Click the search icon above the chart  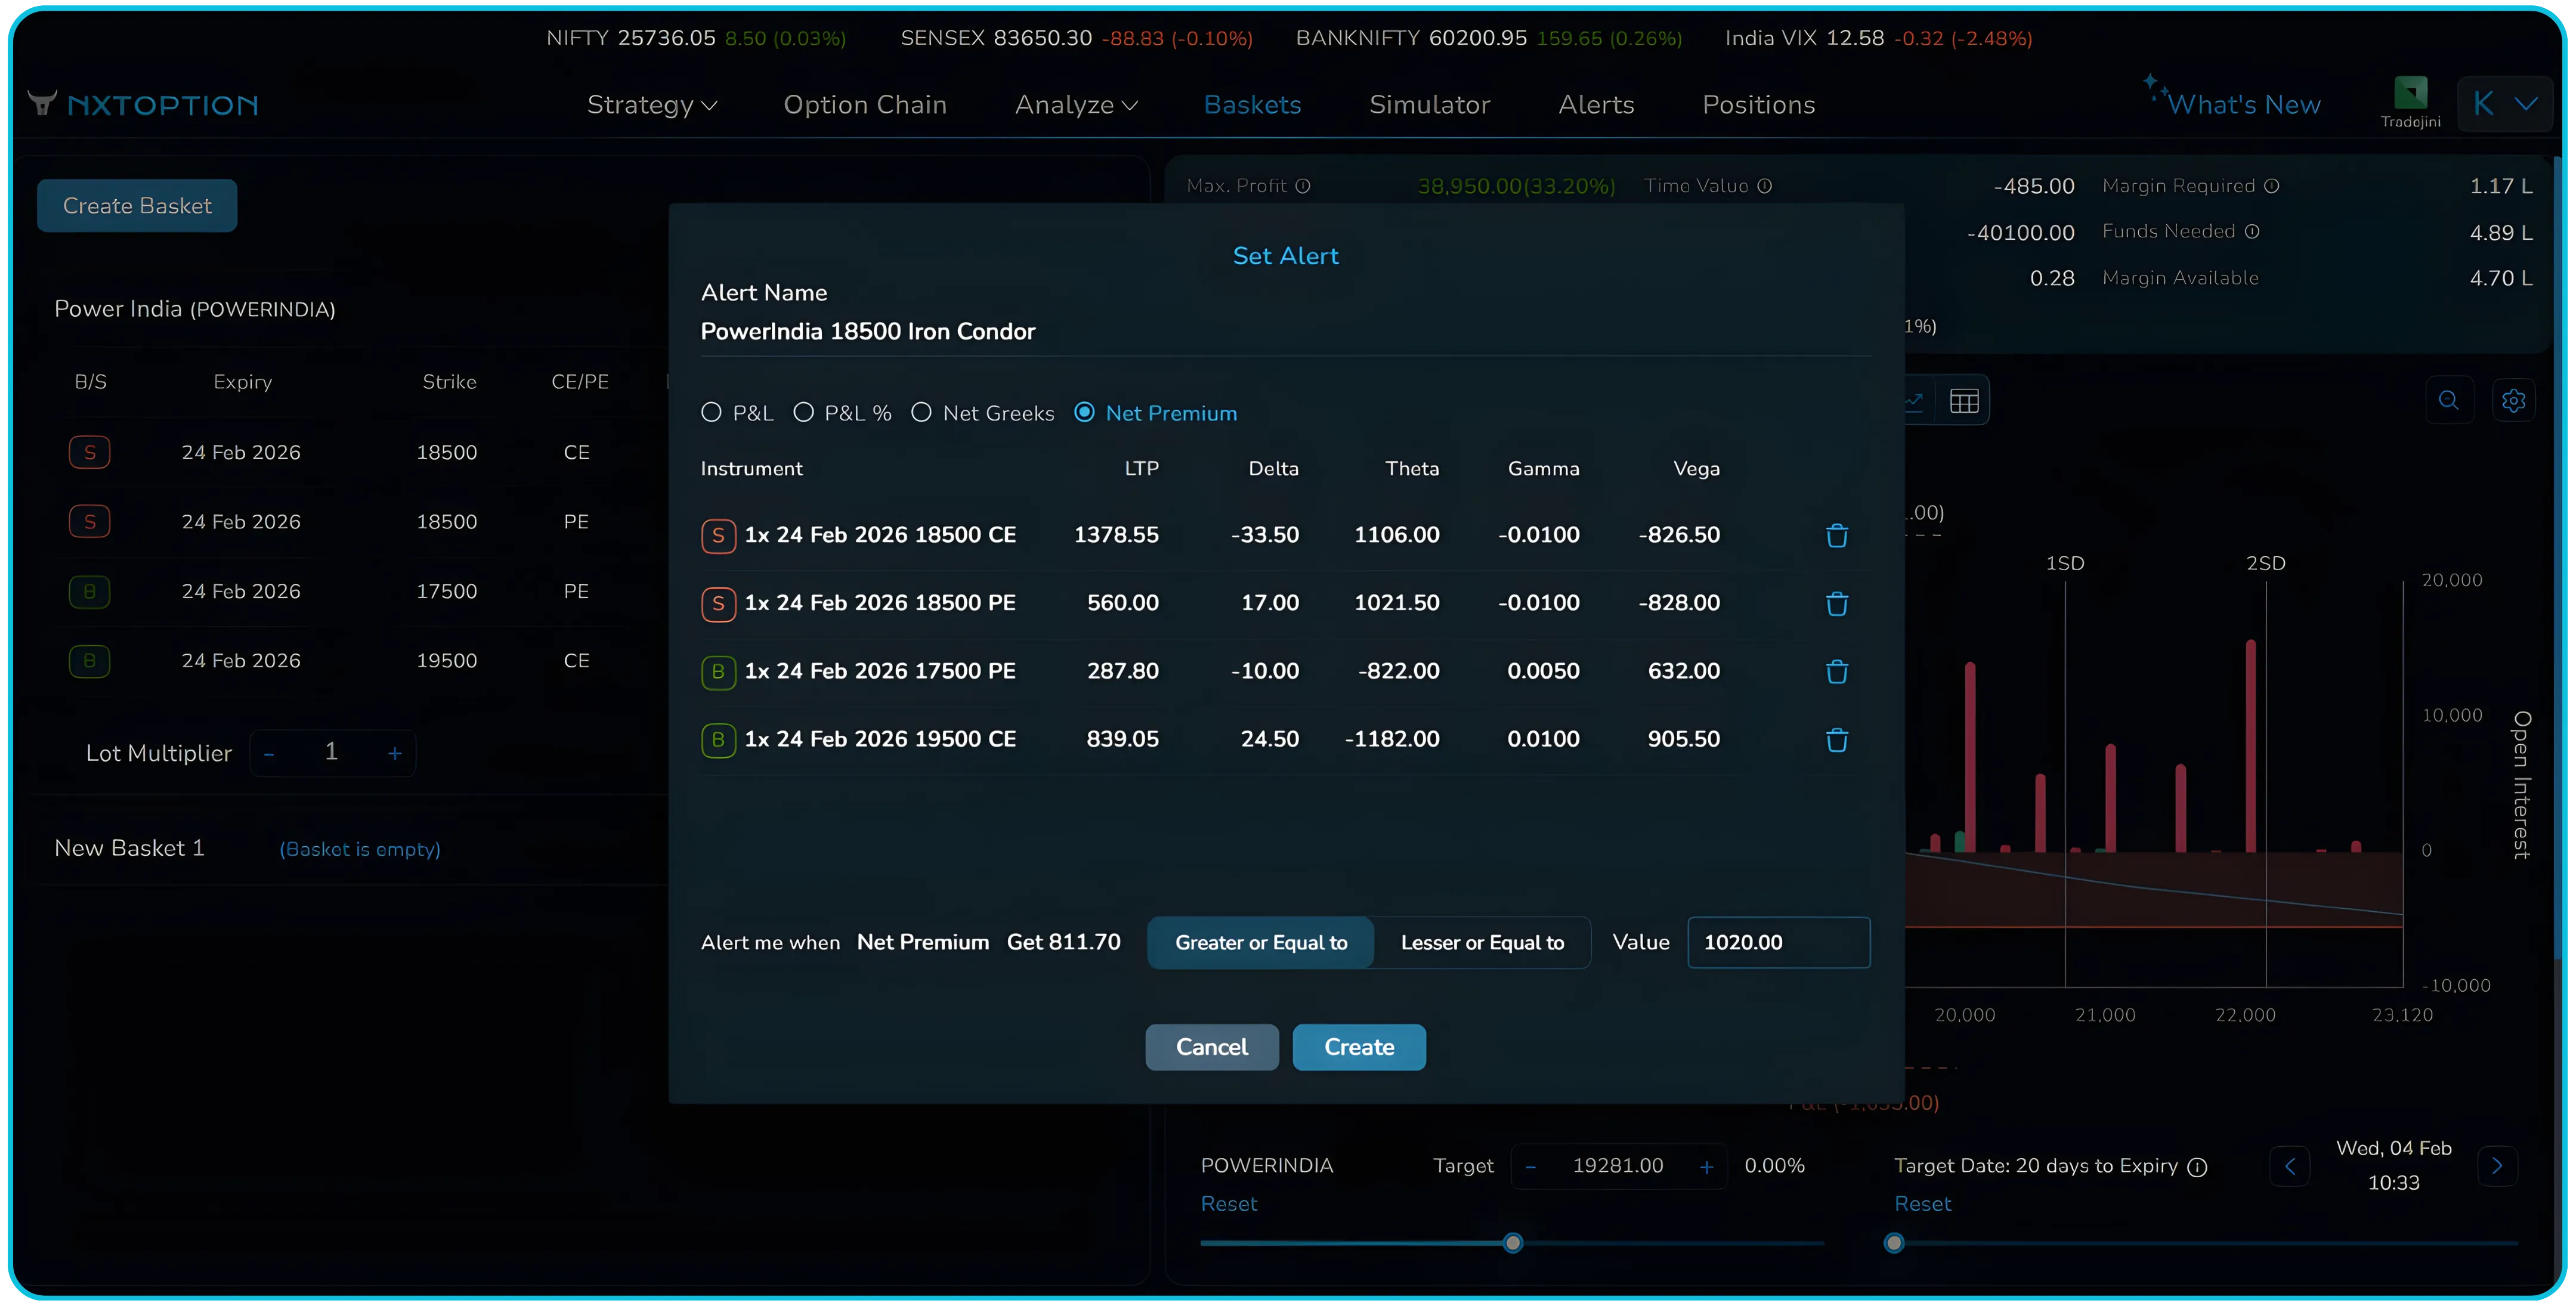coord(2450,400)
